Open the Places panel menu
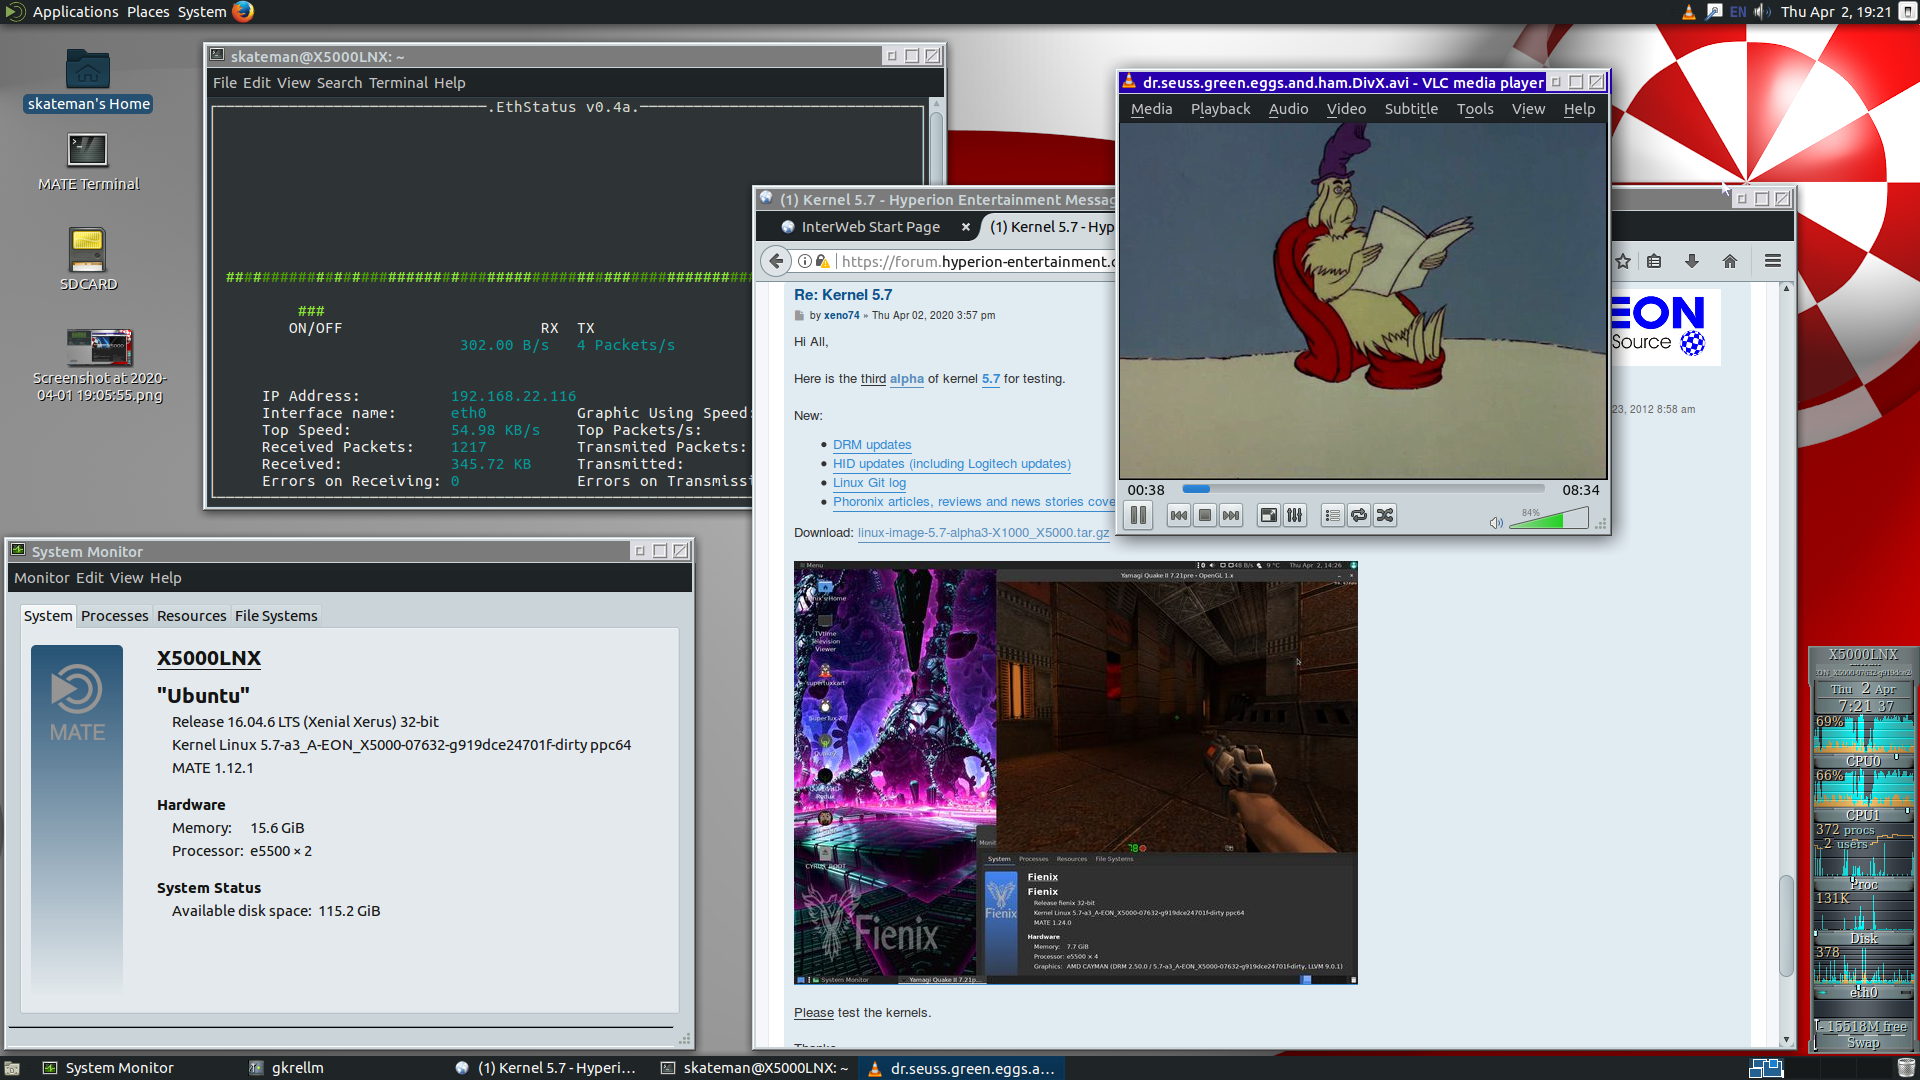1920x1080 pixels. [148, 12]
